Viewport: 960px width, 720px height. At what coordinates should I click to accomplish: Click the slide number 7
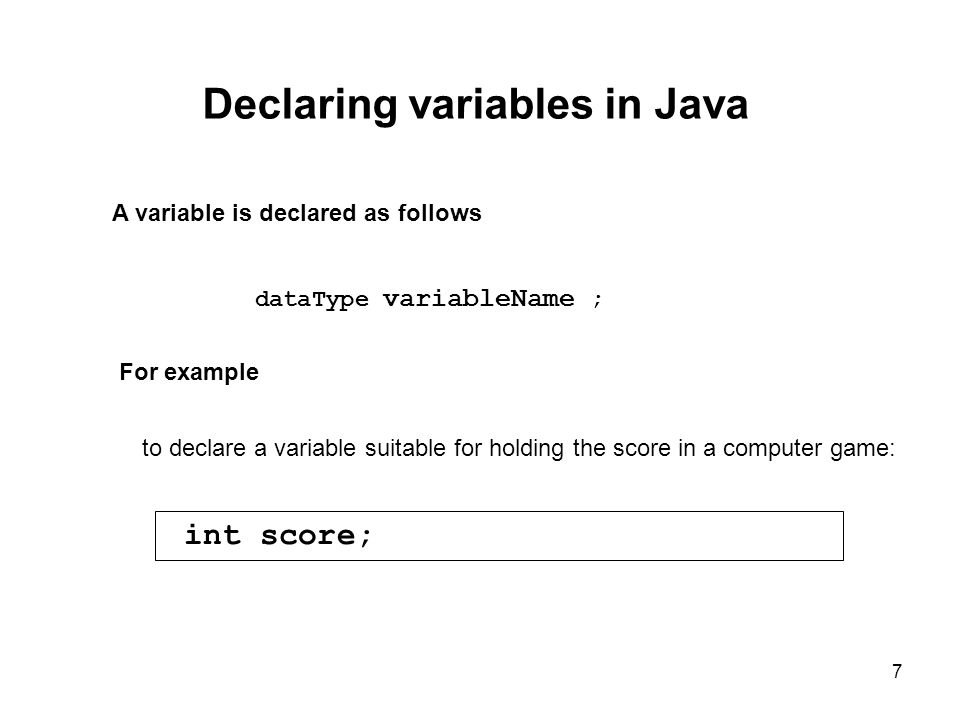click(897, 671)
